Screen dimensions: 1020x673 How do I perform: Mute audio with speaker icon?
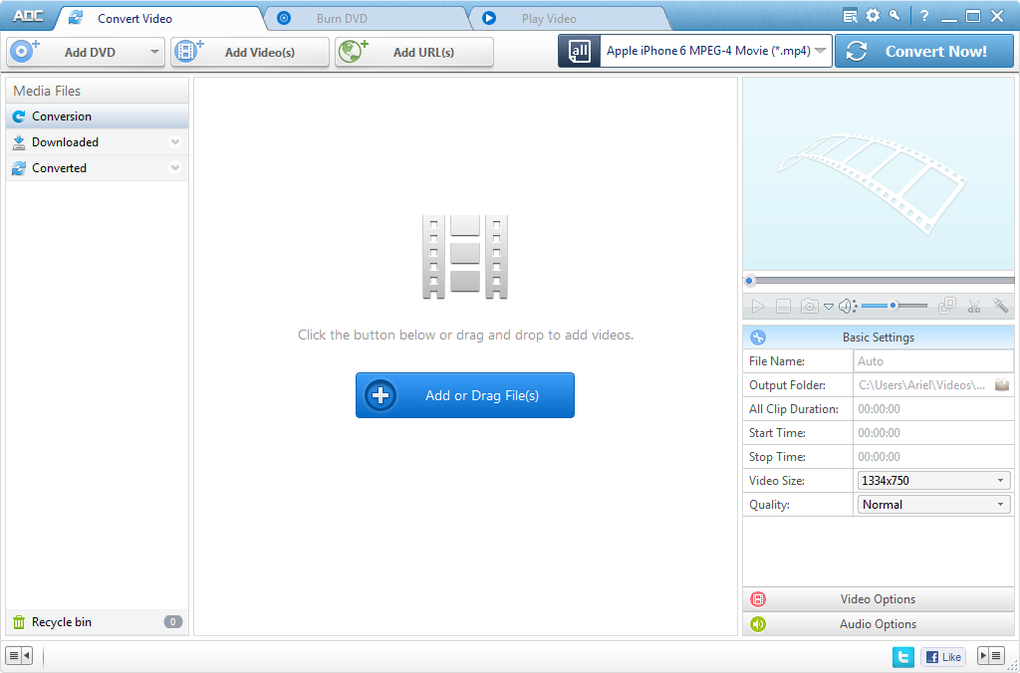pos(846,306)
